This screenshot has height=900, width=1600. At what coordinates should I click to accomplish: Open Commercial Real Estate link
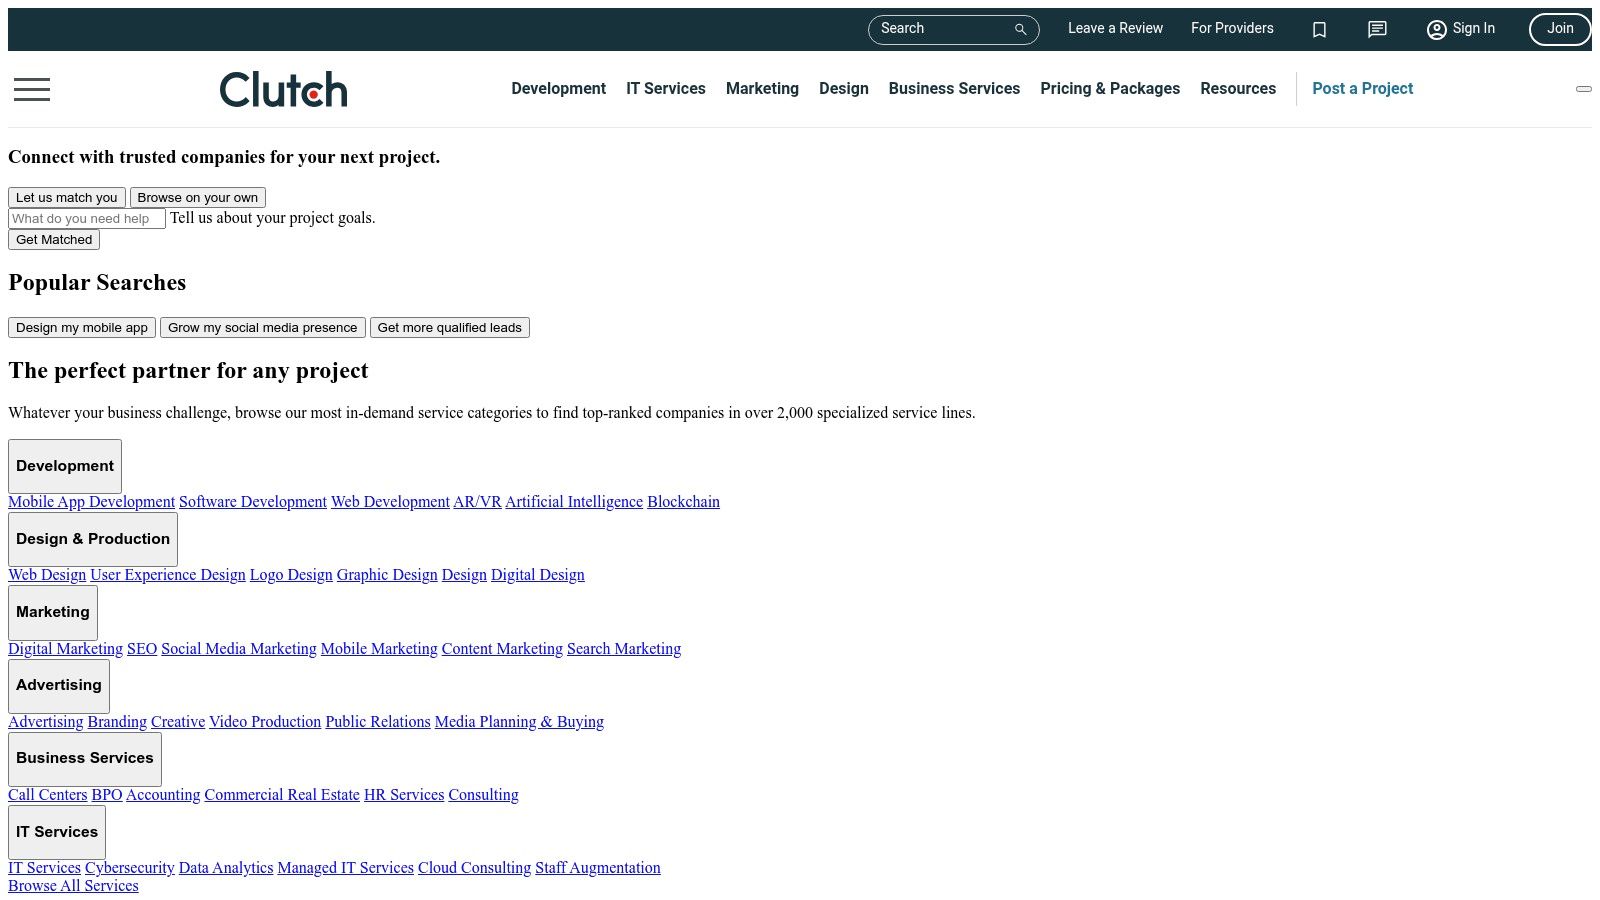282,795
